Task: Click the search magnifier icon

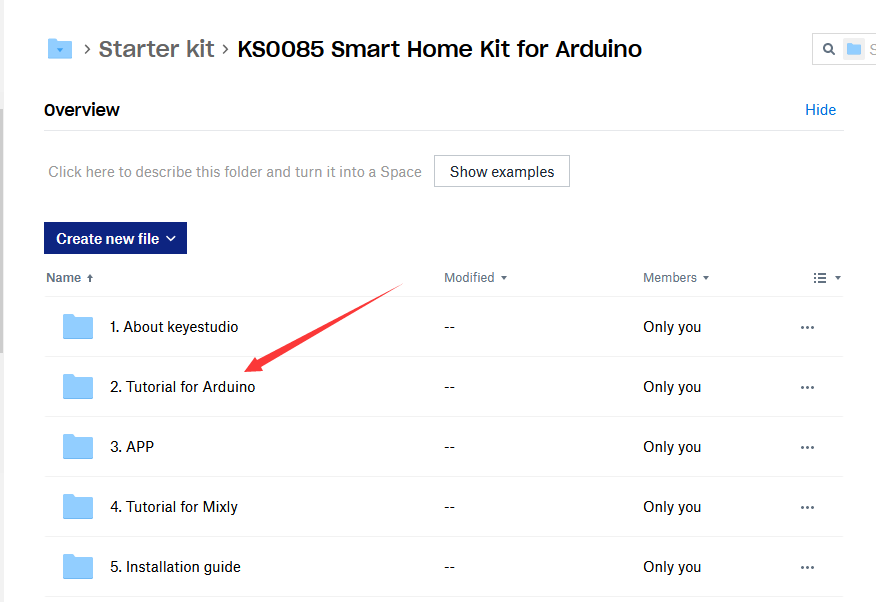Action: pyautogui.click(x=829, y=49)
